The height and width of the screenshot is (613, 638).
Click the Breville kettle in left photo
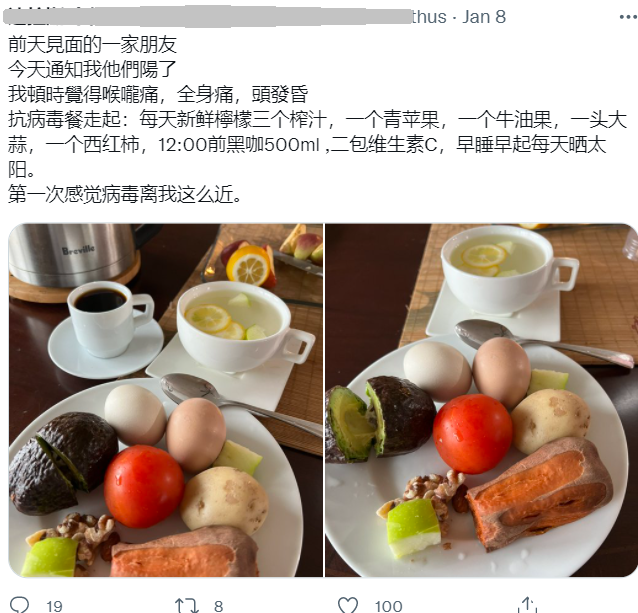pyautogui.click(x=75, y=254)
